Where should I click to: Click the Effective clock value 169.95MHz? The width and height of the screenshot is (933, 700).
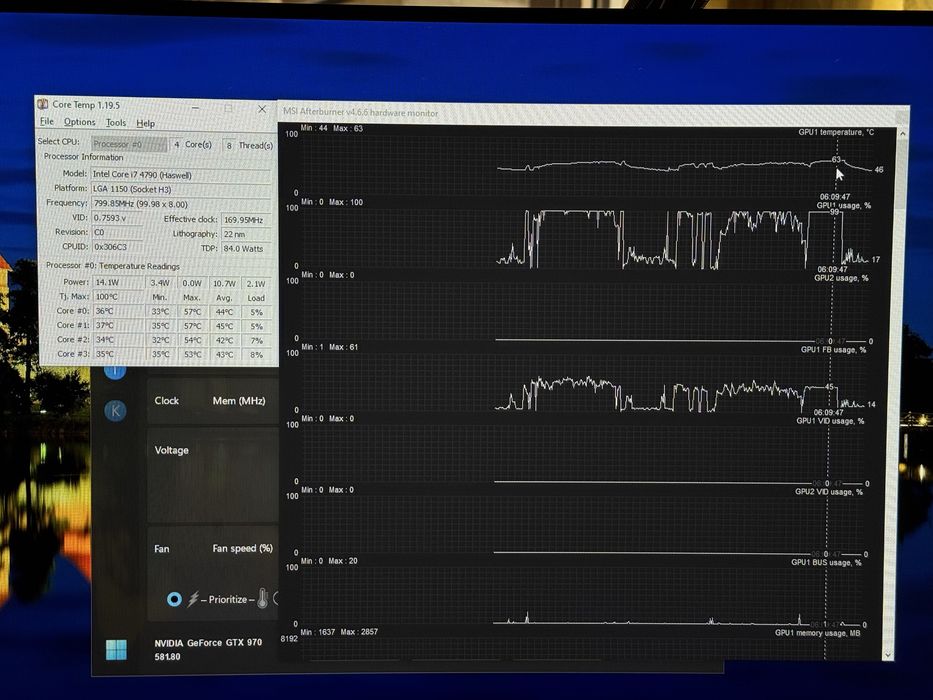[246, 220]
